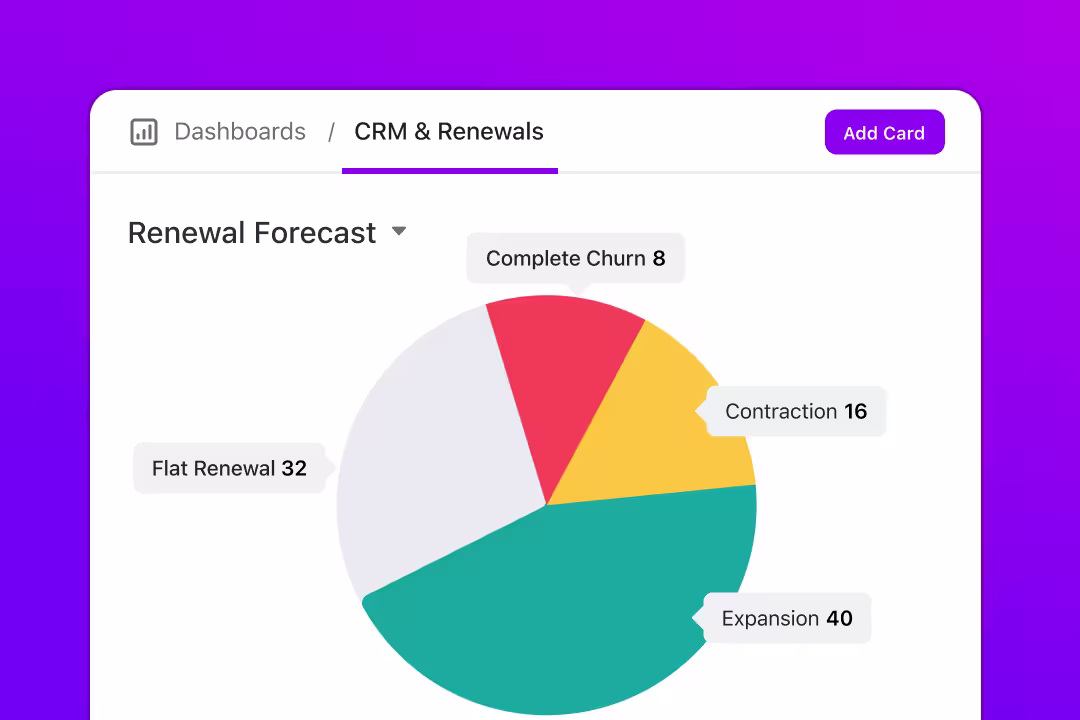Click the purple underline below CRM & Renewals
The width and height of the screenshot is (1080, 720).
(x=449, y=171)
